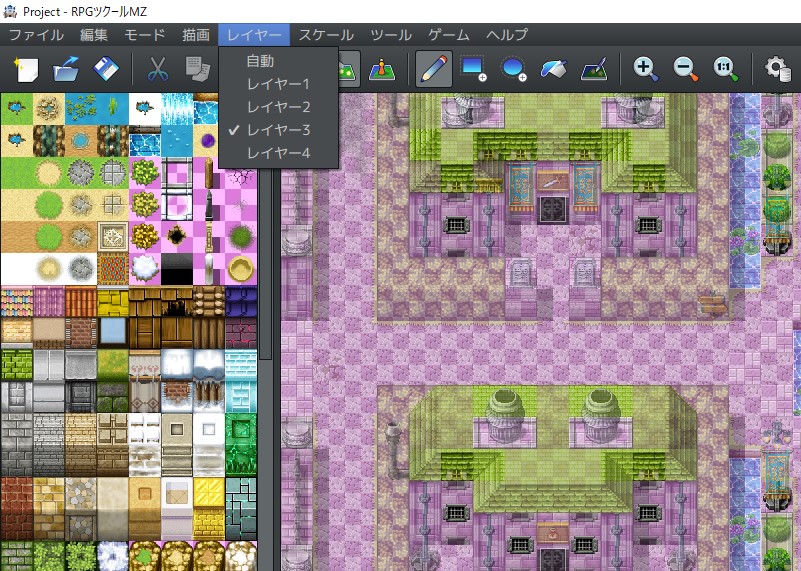This screenshot has width=801, height=571.
Task: Select the Flood Fill bucket tool
Action: pos(553,69)
